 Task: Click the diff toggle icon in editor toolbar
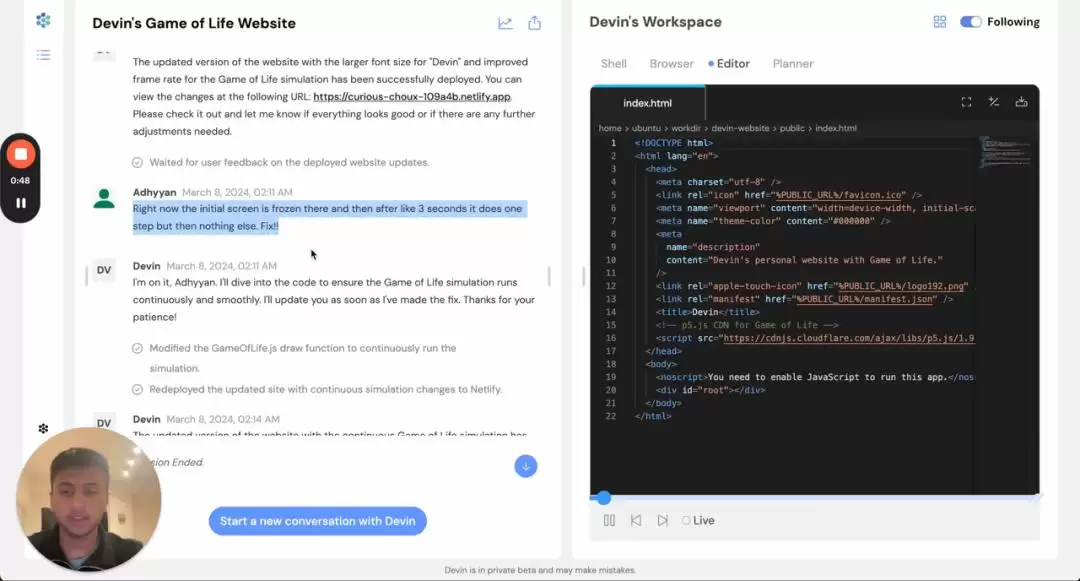click(994, 102)
